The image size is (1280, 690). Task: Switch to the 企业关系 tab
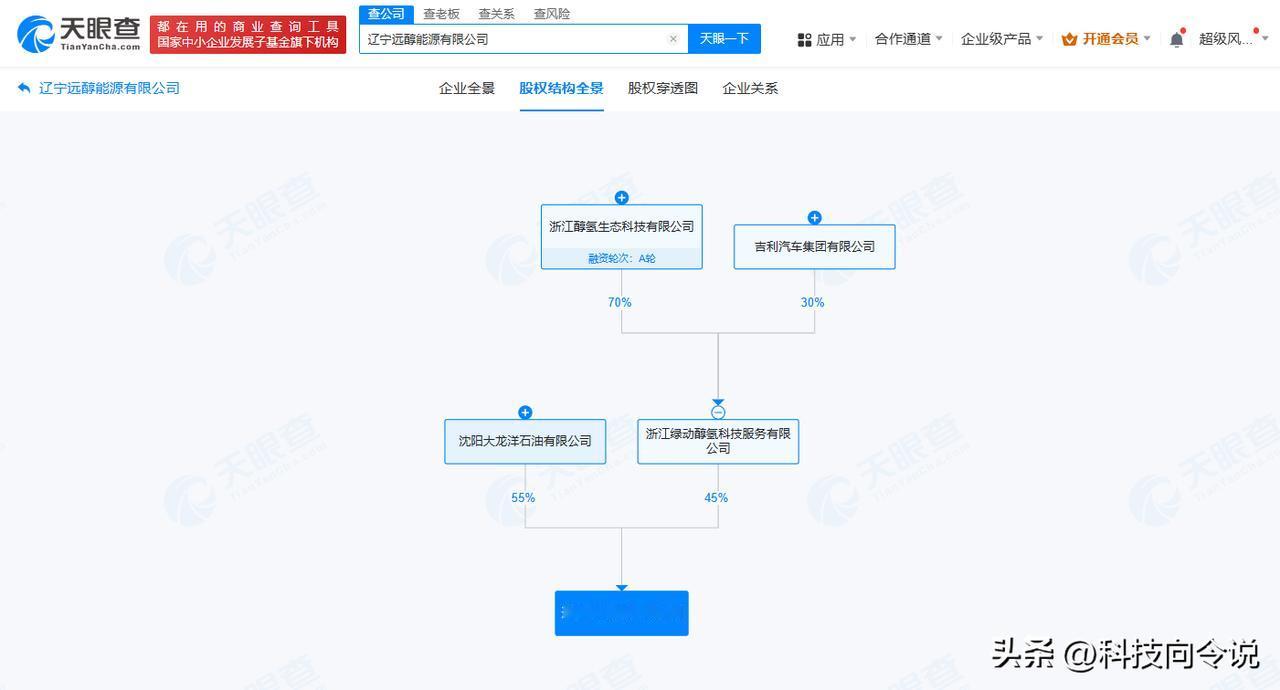(750, 88)
